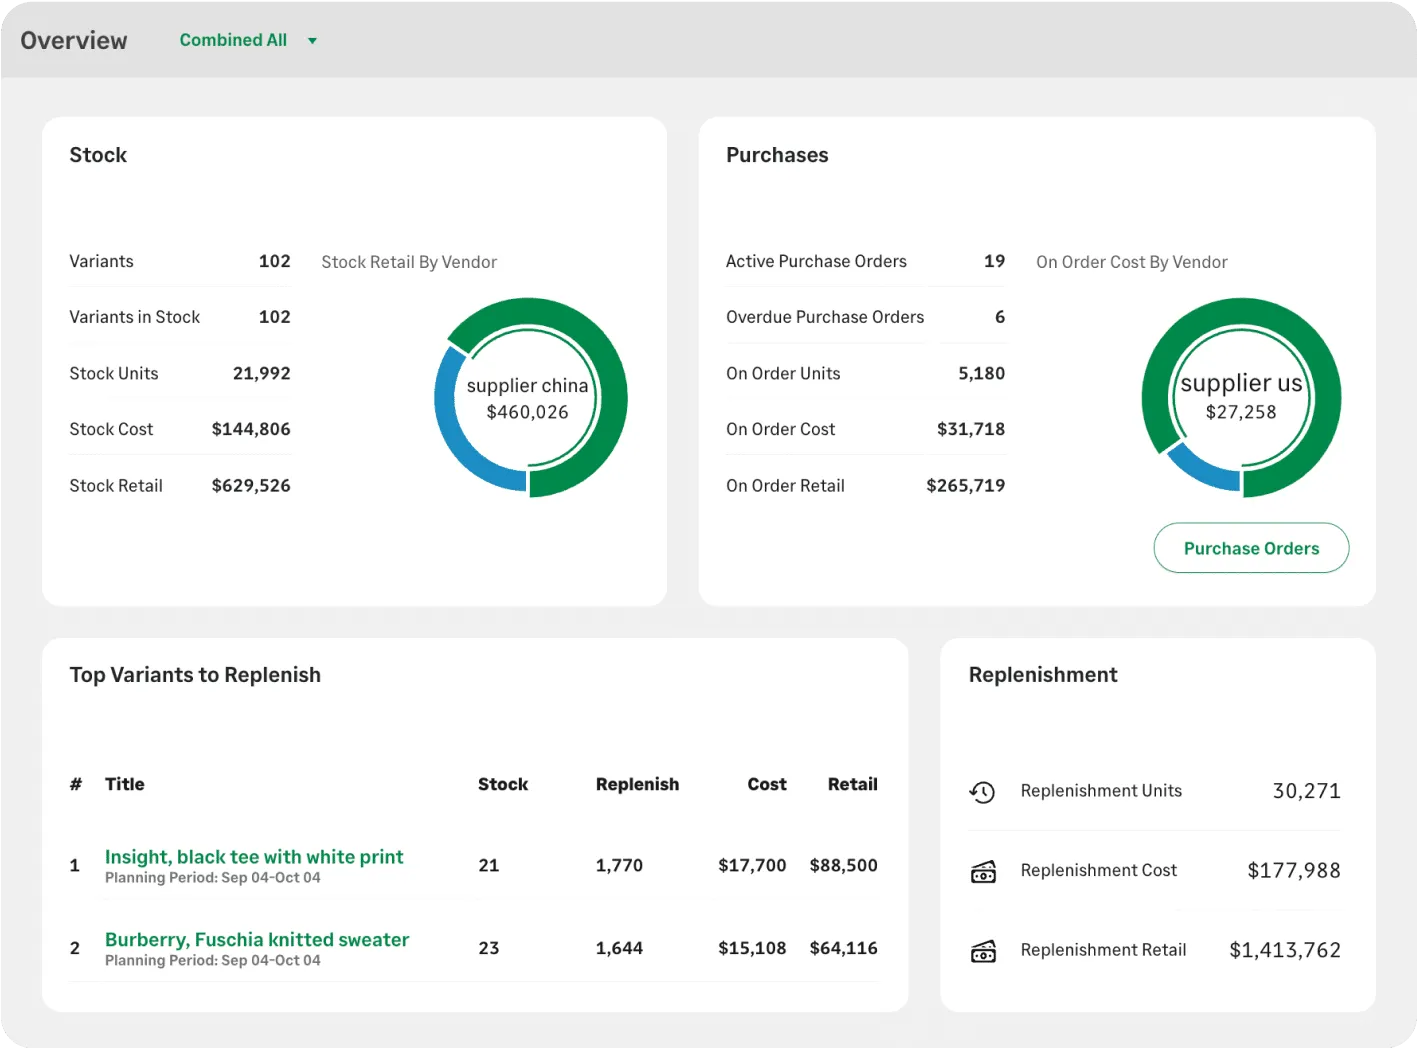Click the Top Variants to Replenish heading
Screen dimensions: 1417x1048
194,675
